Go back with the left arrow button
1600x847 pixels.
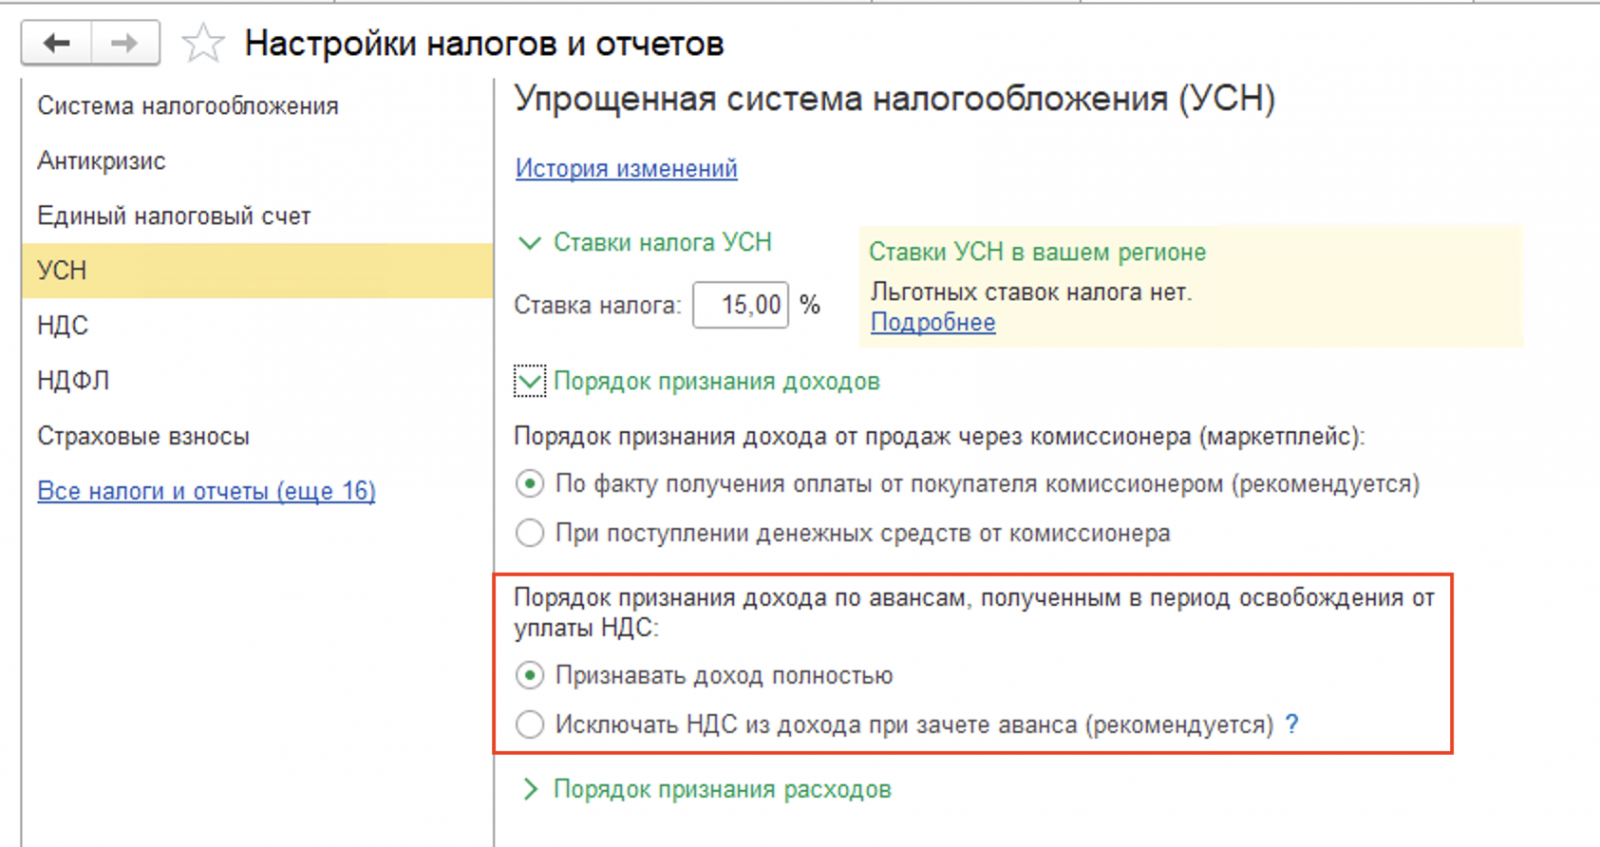coord(57,43)
